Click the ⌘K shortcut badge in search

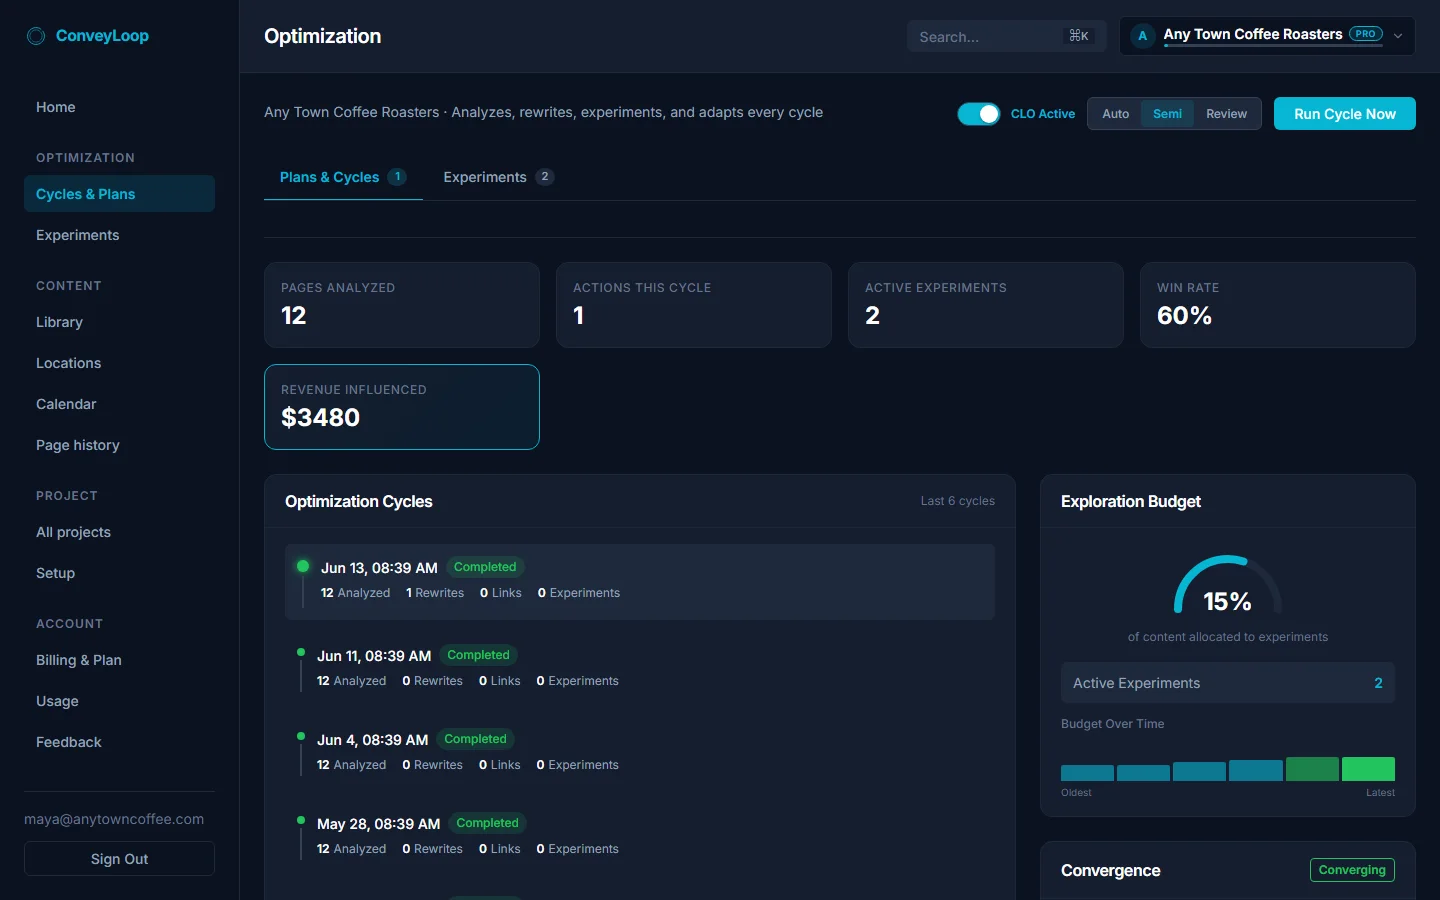point(1079,36)
